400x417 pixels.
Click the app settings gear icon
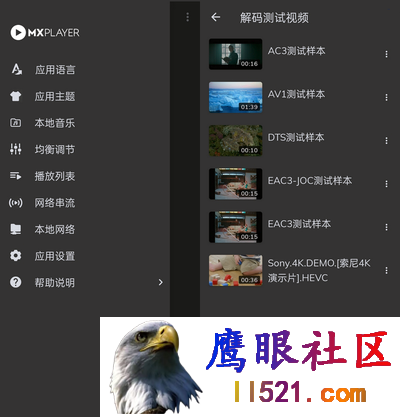(x=16, y=256)
